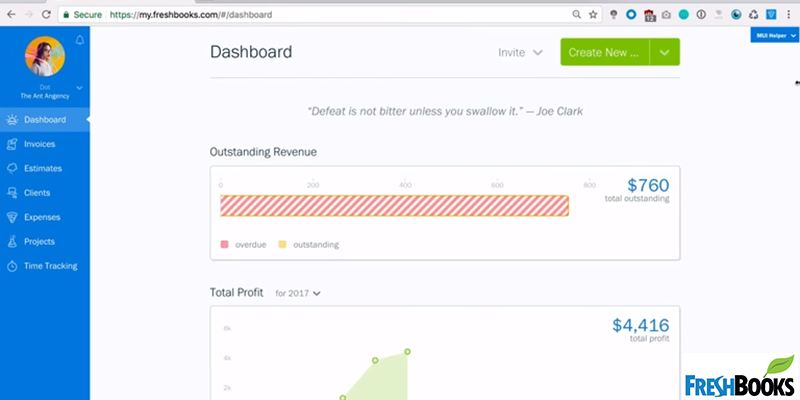This screenshot has height=400, width=800.
Task: Click the Clients sidebar icon
Action: (x=12, y=193)
